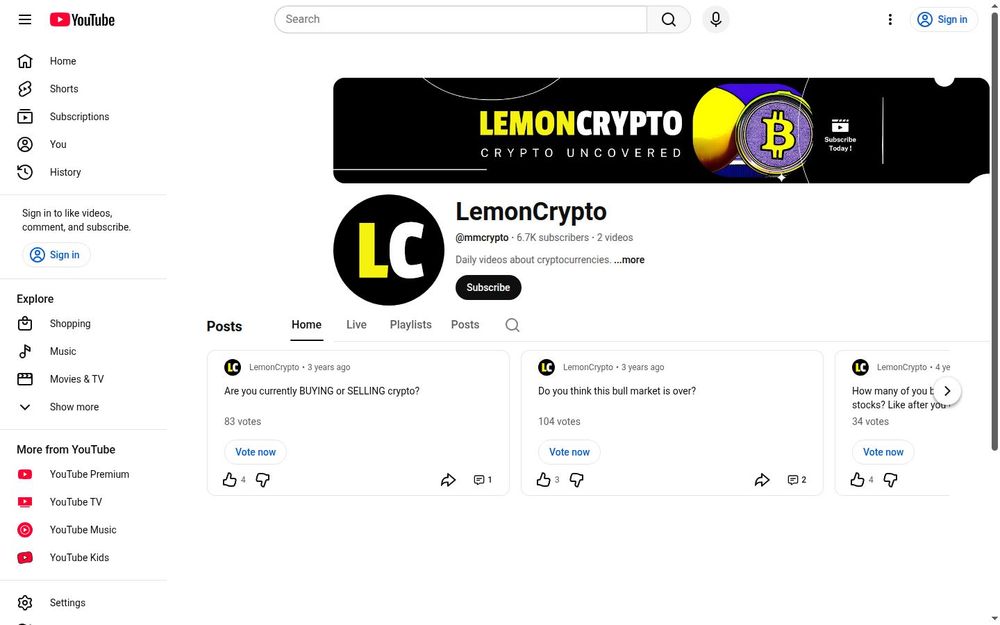
Task: Open the hamburger guide menu
Action: pyautogui.click(x=25, y=20)
